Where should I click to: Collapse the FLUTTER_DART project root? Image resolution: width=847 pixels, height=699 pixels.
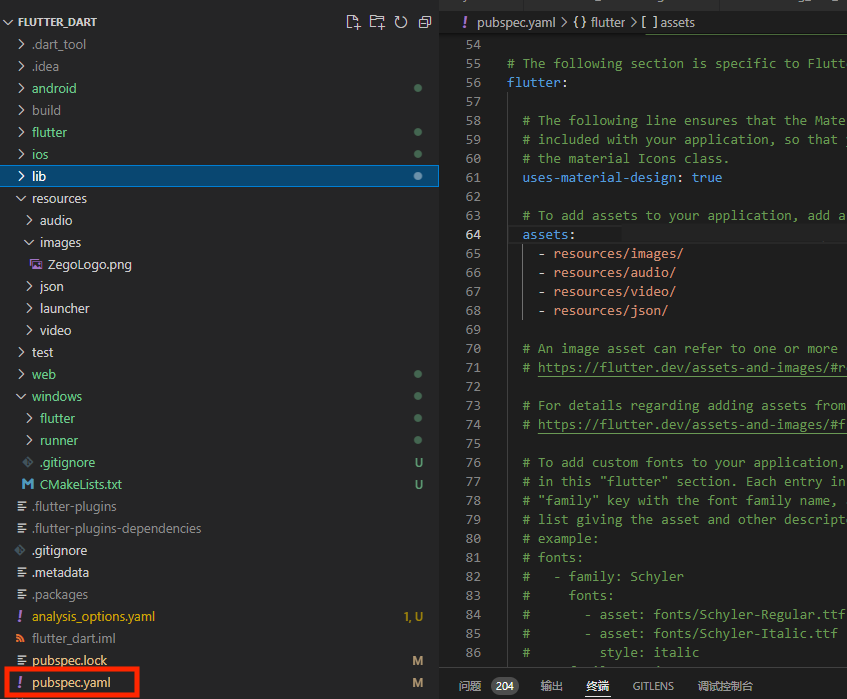8,22
